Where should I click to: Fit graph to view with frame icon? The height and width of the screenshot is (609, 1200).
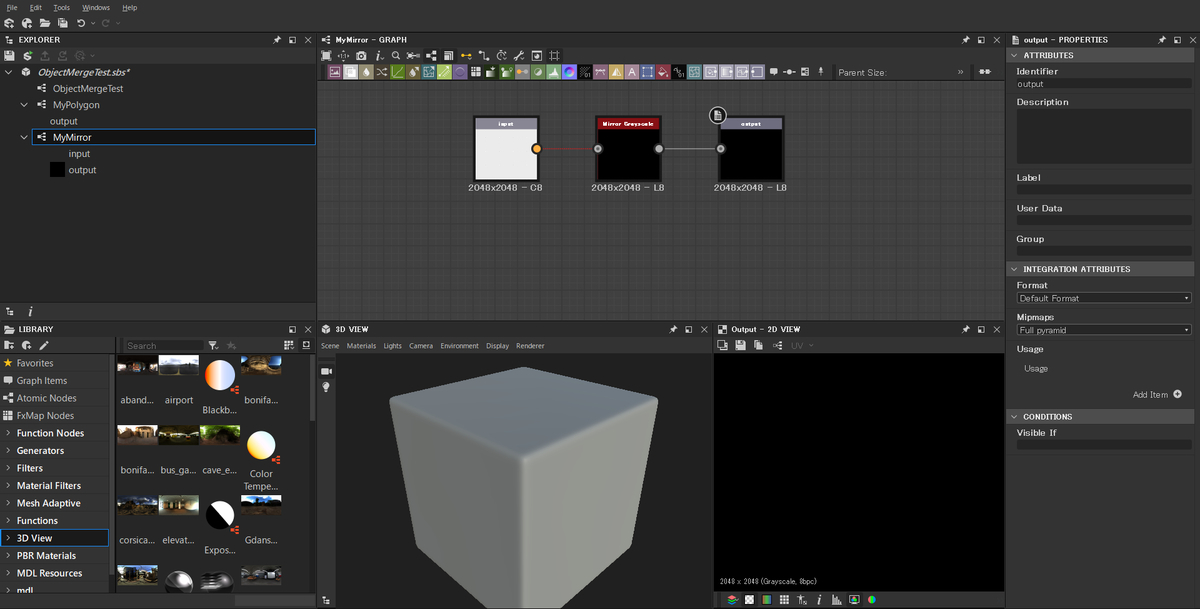pyautogui.click(x=326, y=56)
